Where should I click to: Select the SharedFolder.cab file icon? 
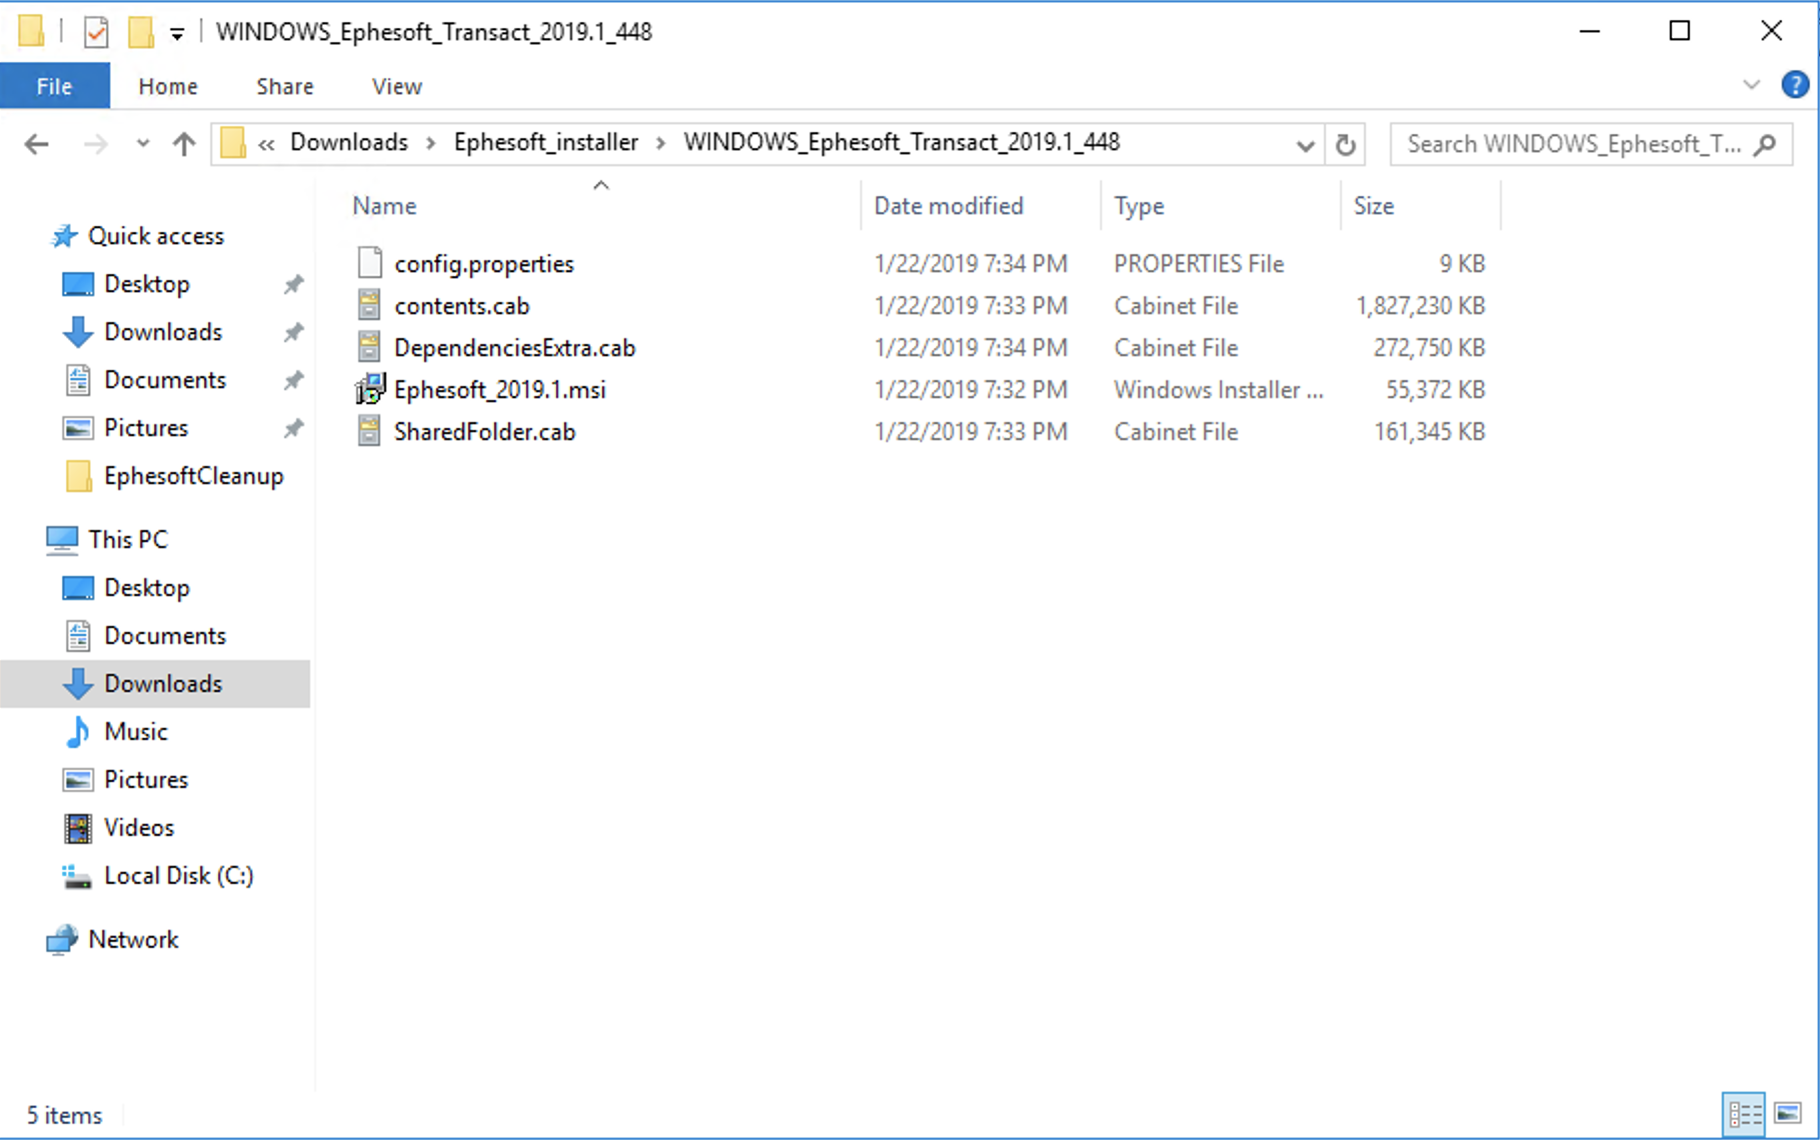[369, 431]
